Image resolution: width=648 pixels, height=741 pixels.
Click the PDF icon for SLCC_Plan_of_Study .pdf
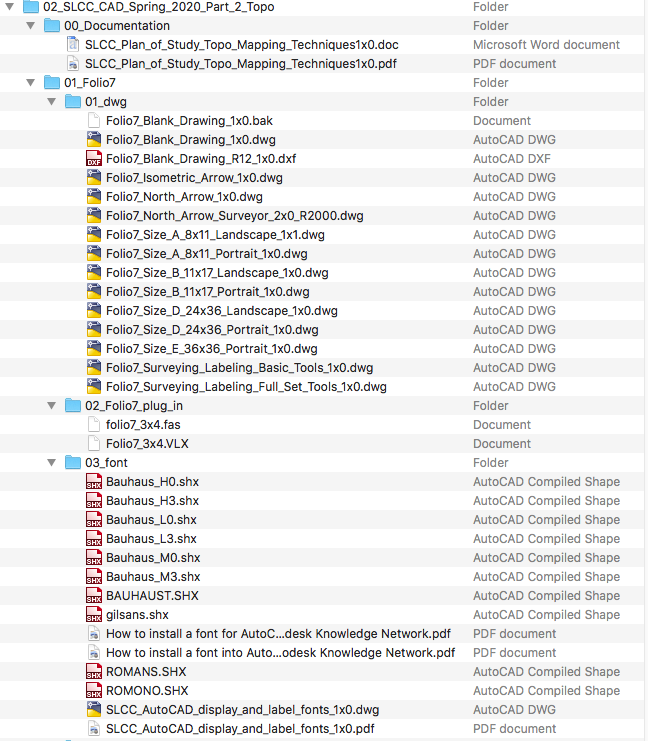73,64
